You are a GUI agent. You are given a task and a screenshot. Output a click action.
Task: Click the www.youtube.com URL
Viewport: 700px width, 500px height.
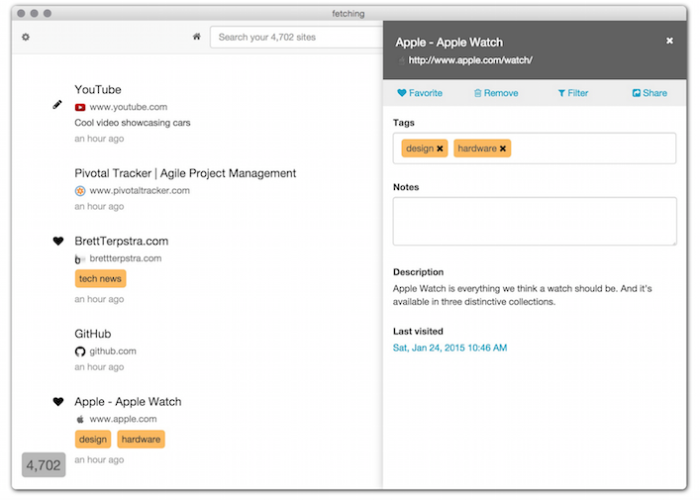[x=129, y=107]
